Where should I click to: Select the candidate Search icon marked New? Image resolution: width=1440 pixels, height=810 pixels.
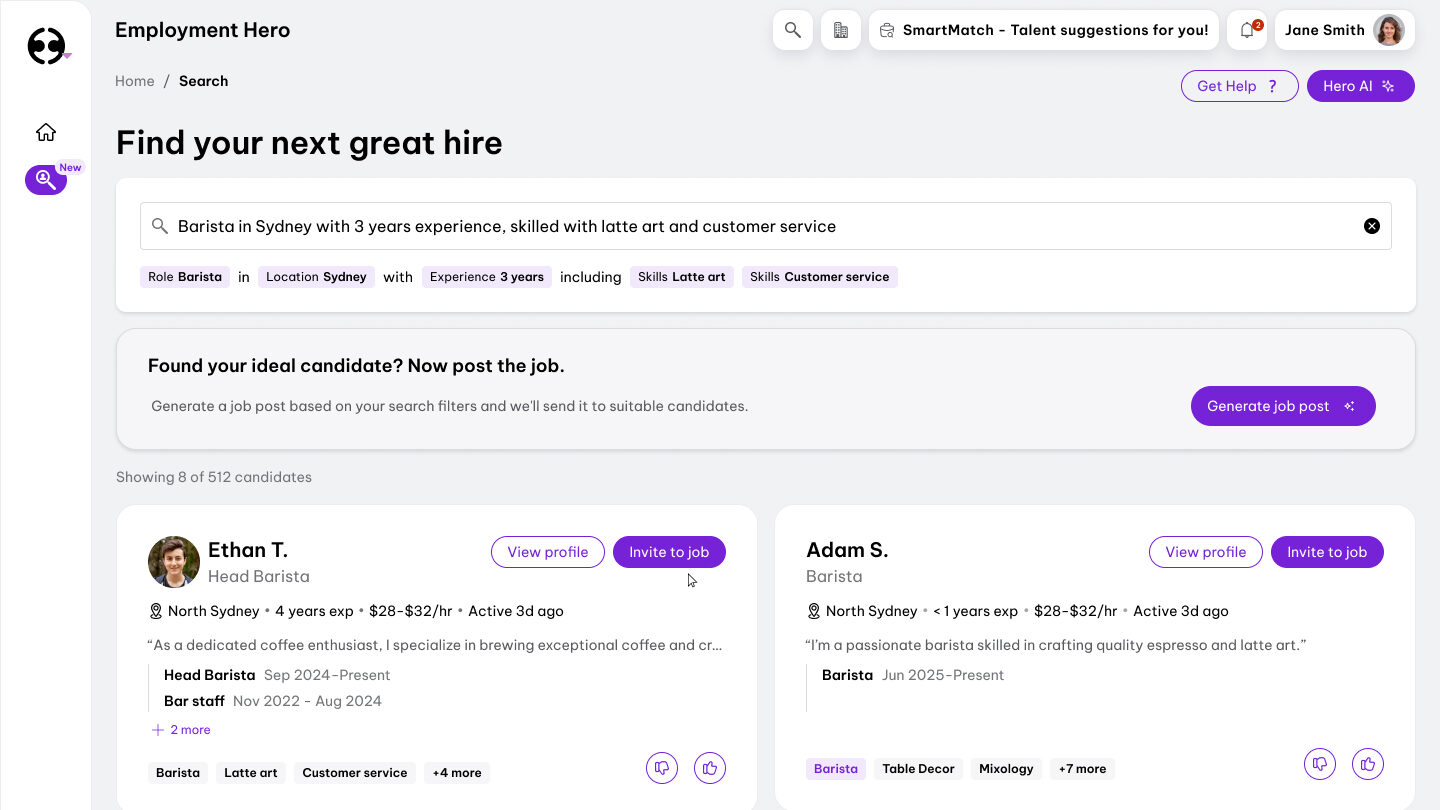46,180
